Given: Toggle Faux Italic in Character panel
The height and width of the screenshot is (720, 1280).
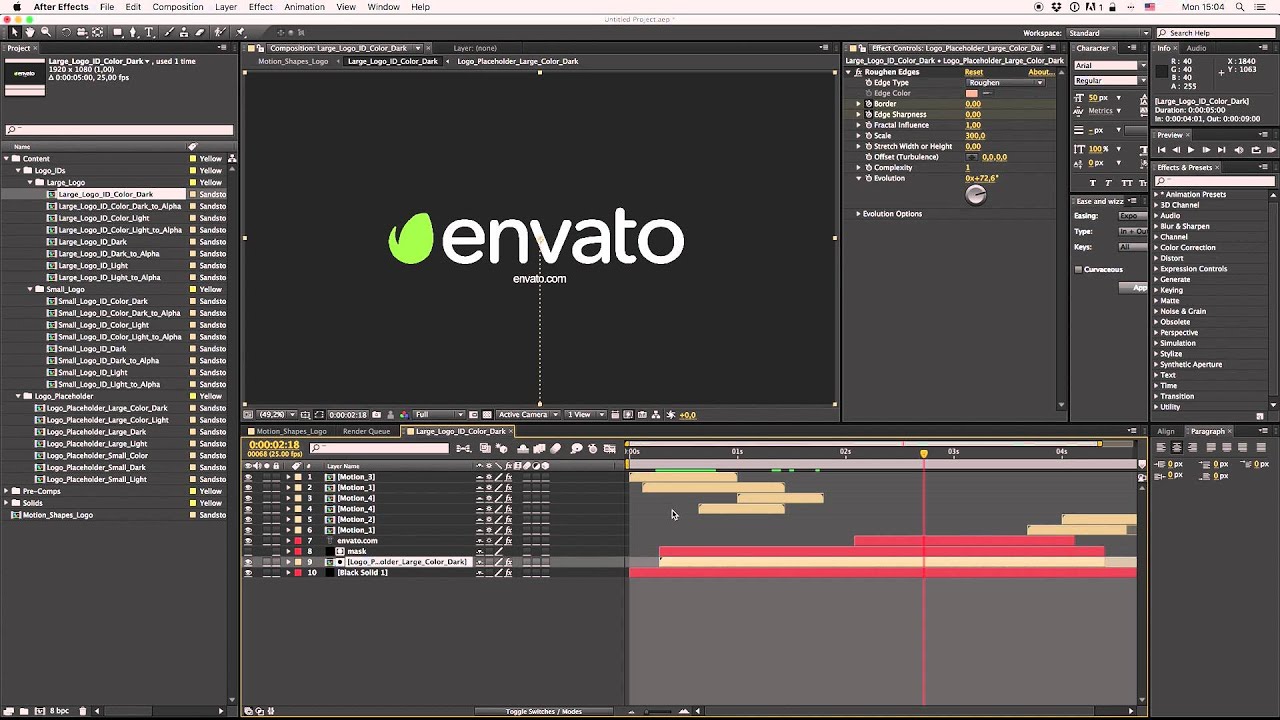Looking at the screenshot, I should coord(1110,183).
